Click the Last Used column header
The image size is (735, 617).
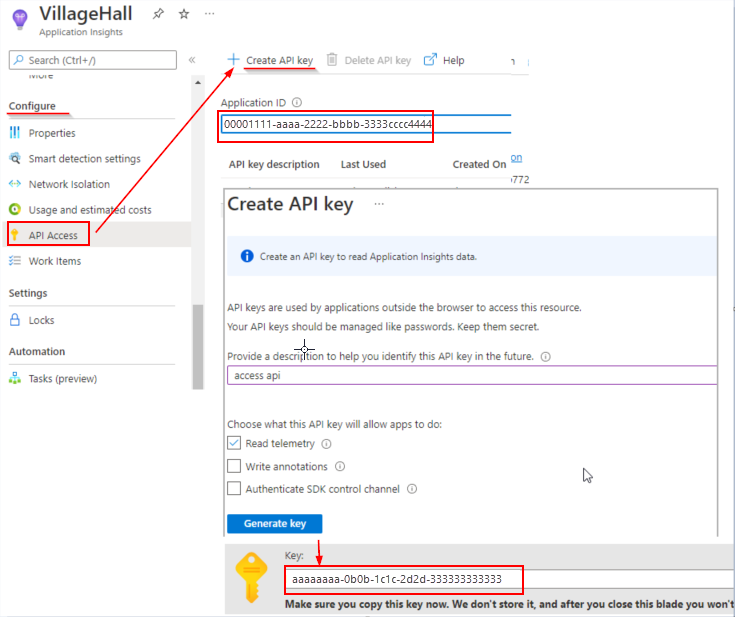pyautogui.click(x=363, y=164)
